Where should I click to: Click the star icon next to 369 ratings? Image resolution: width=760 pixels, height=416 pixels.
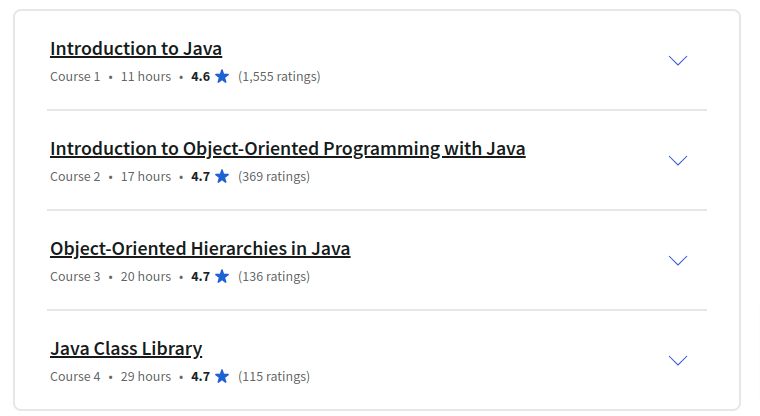pos(222,176)
